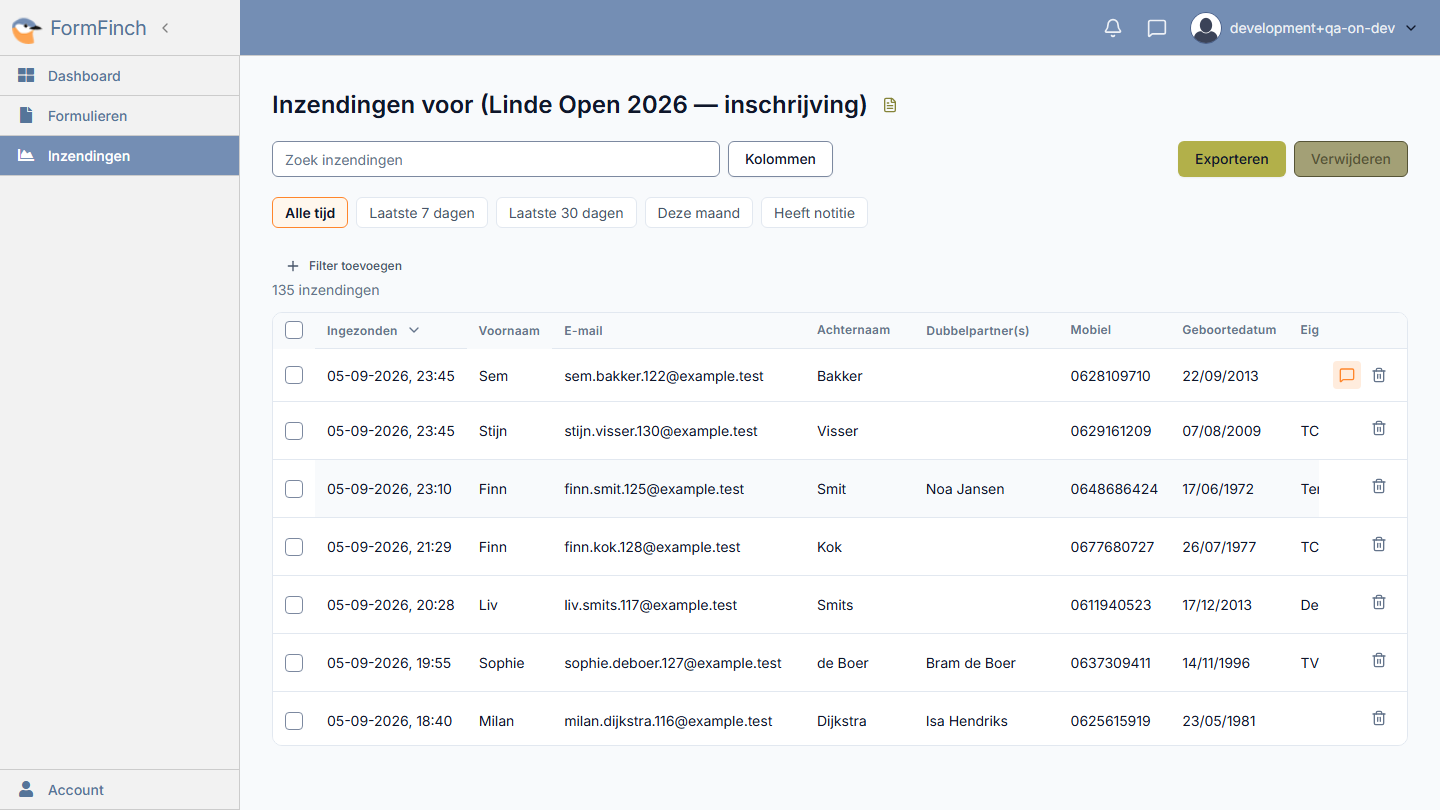The width and height of the screenshot is (1440, 810).
Task: Open notifications bell
Action: (x=1113, y=28)
